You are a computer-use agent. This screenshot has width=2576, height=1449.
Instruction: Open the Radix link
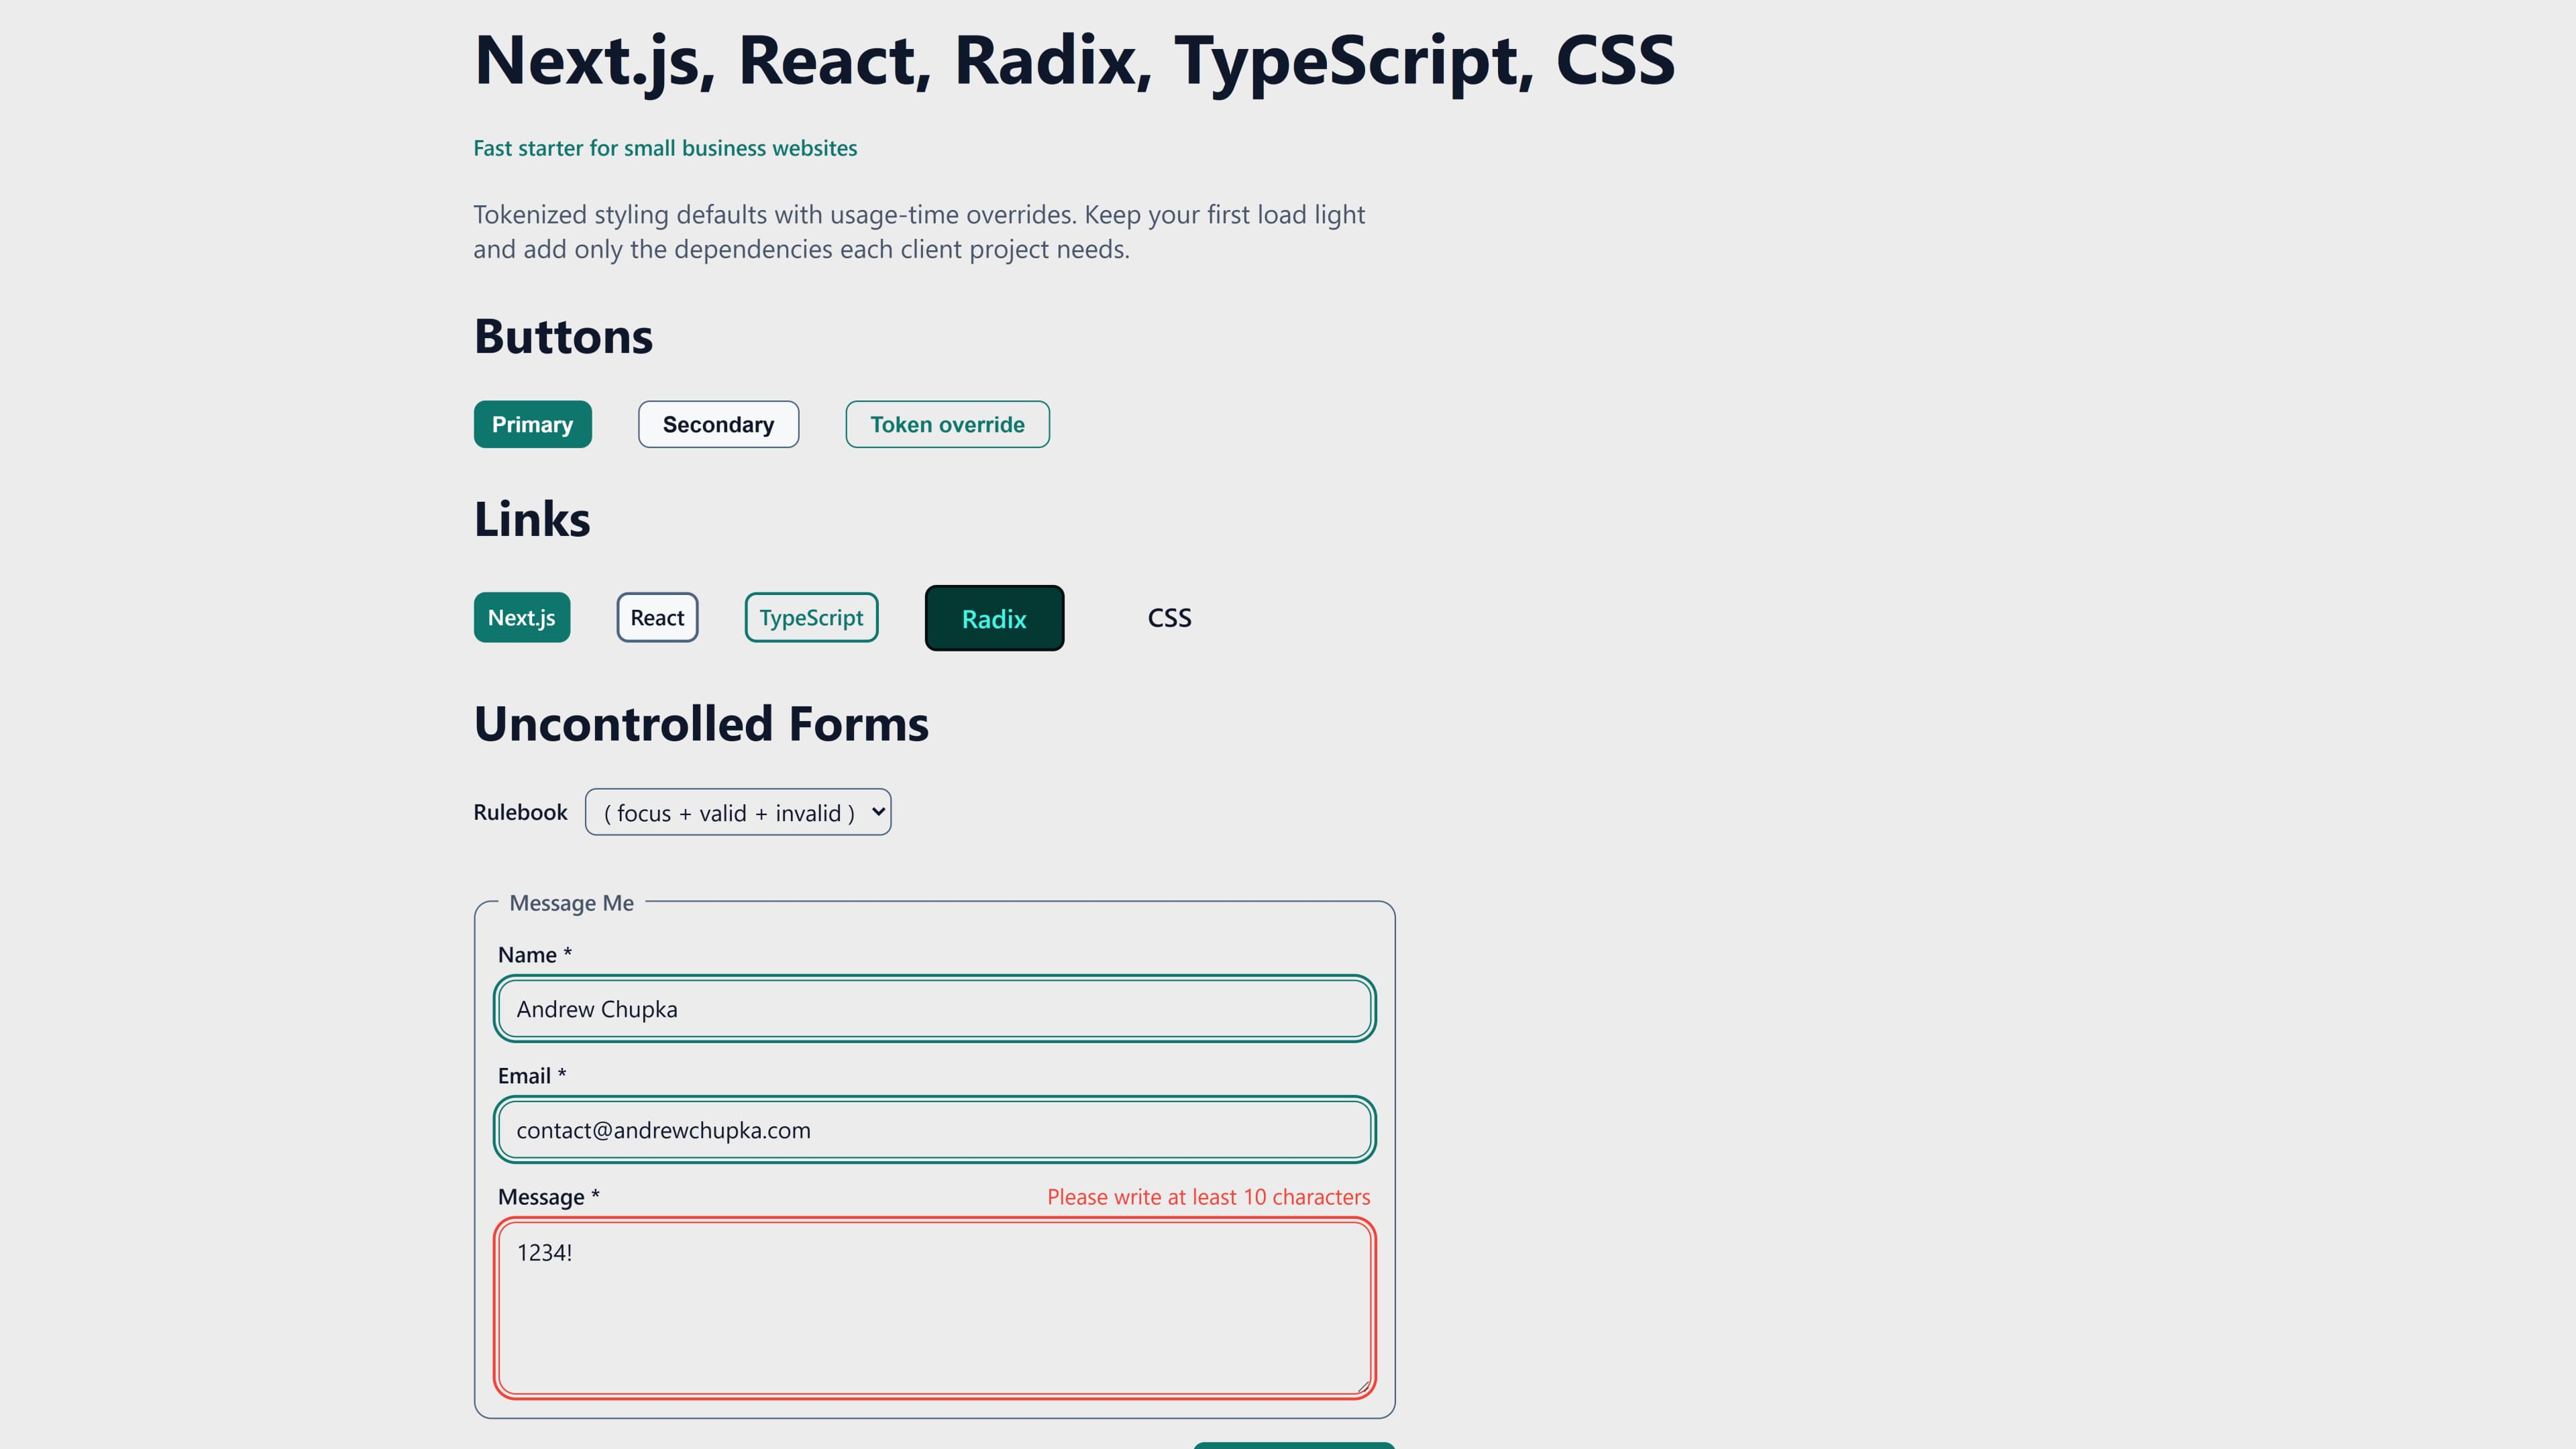993,618
